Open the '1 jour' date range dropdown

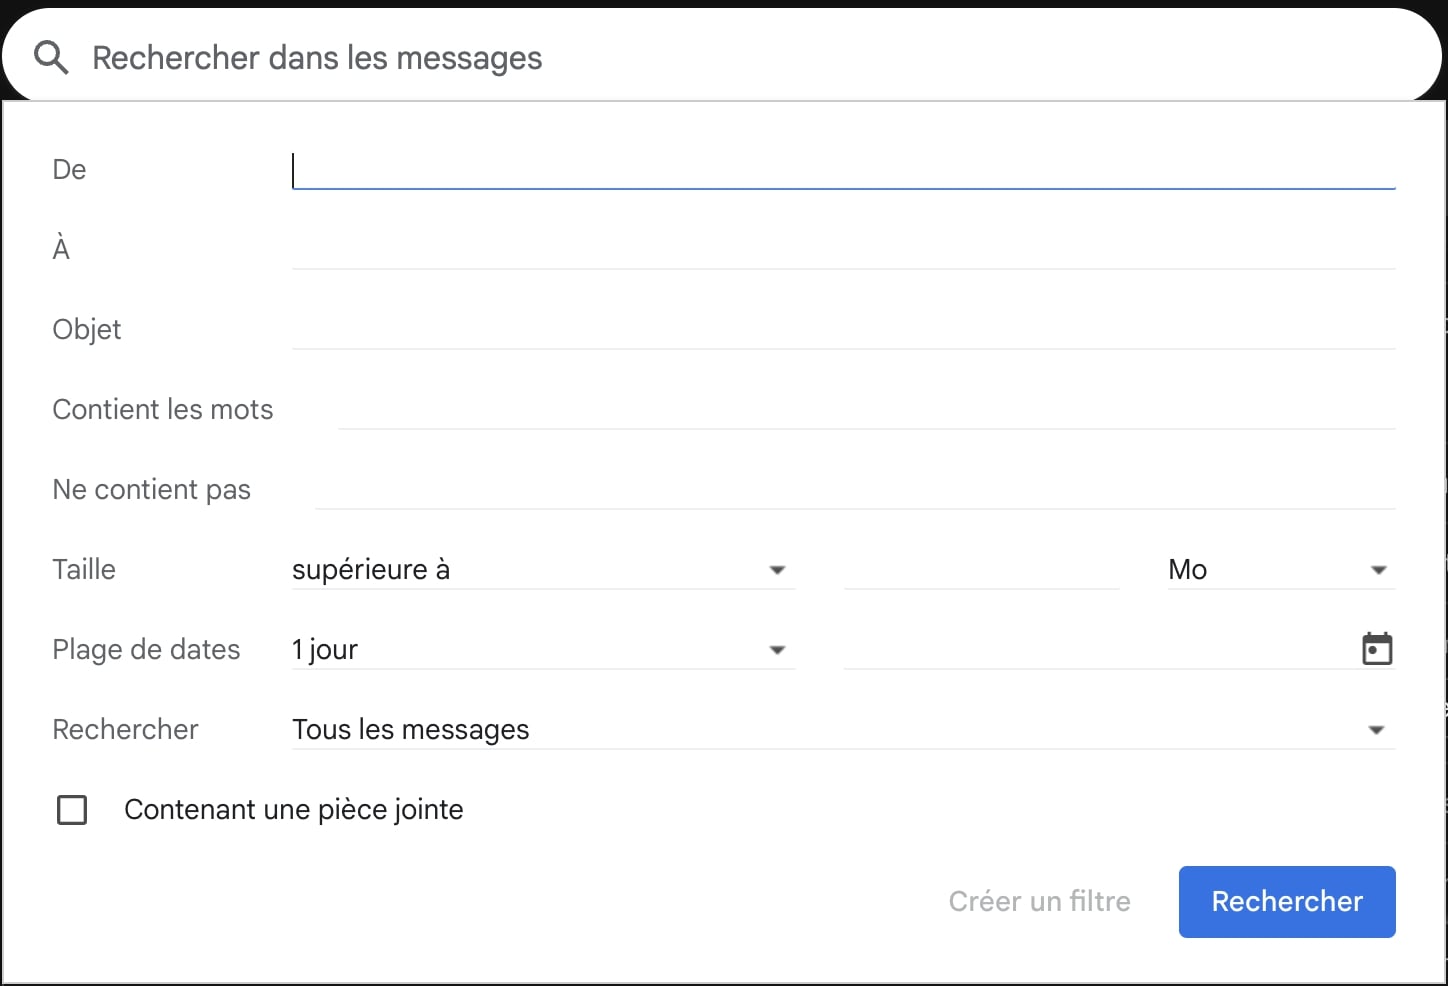[542, 650]
